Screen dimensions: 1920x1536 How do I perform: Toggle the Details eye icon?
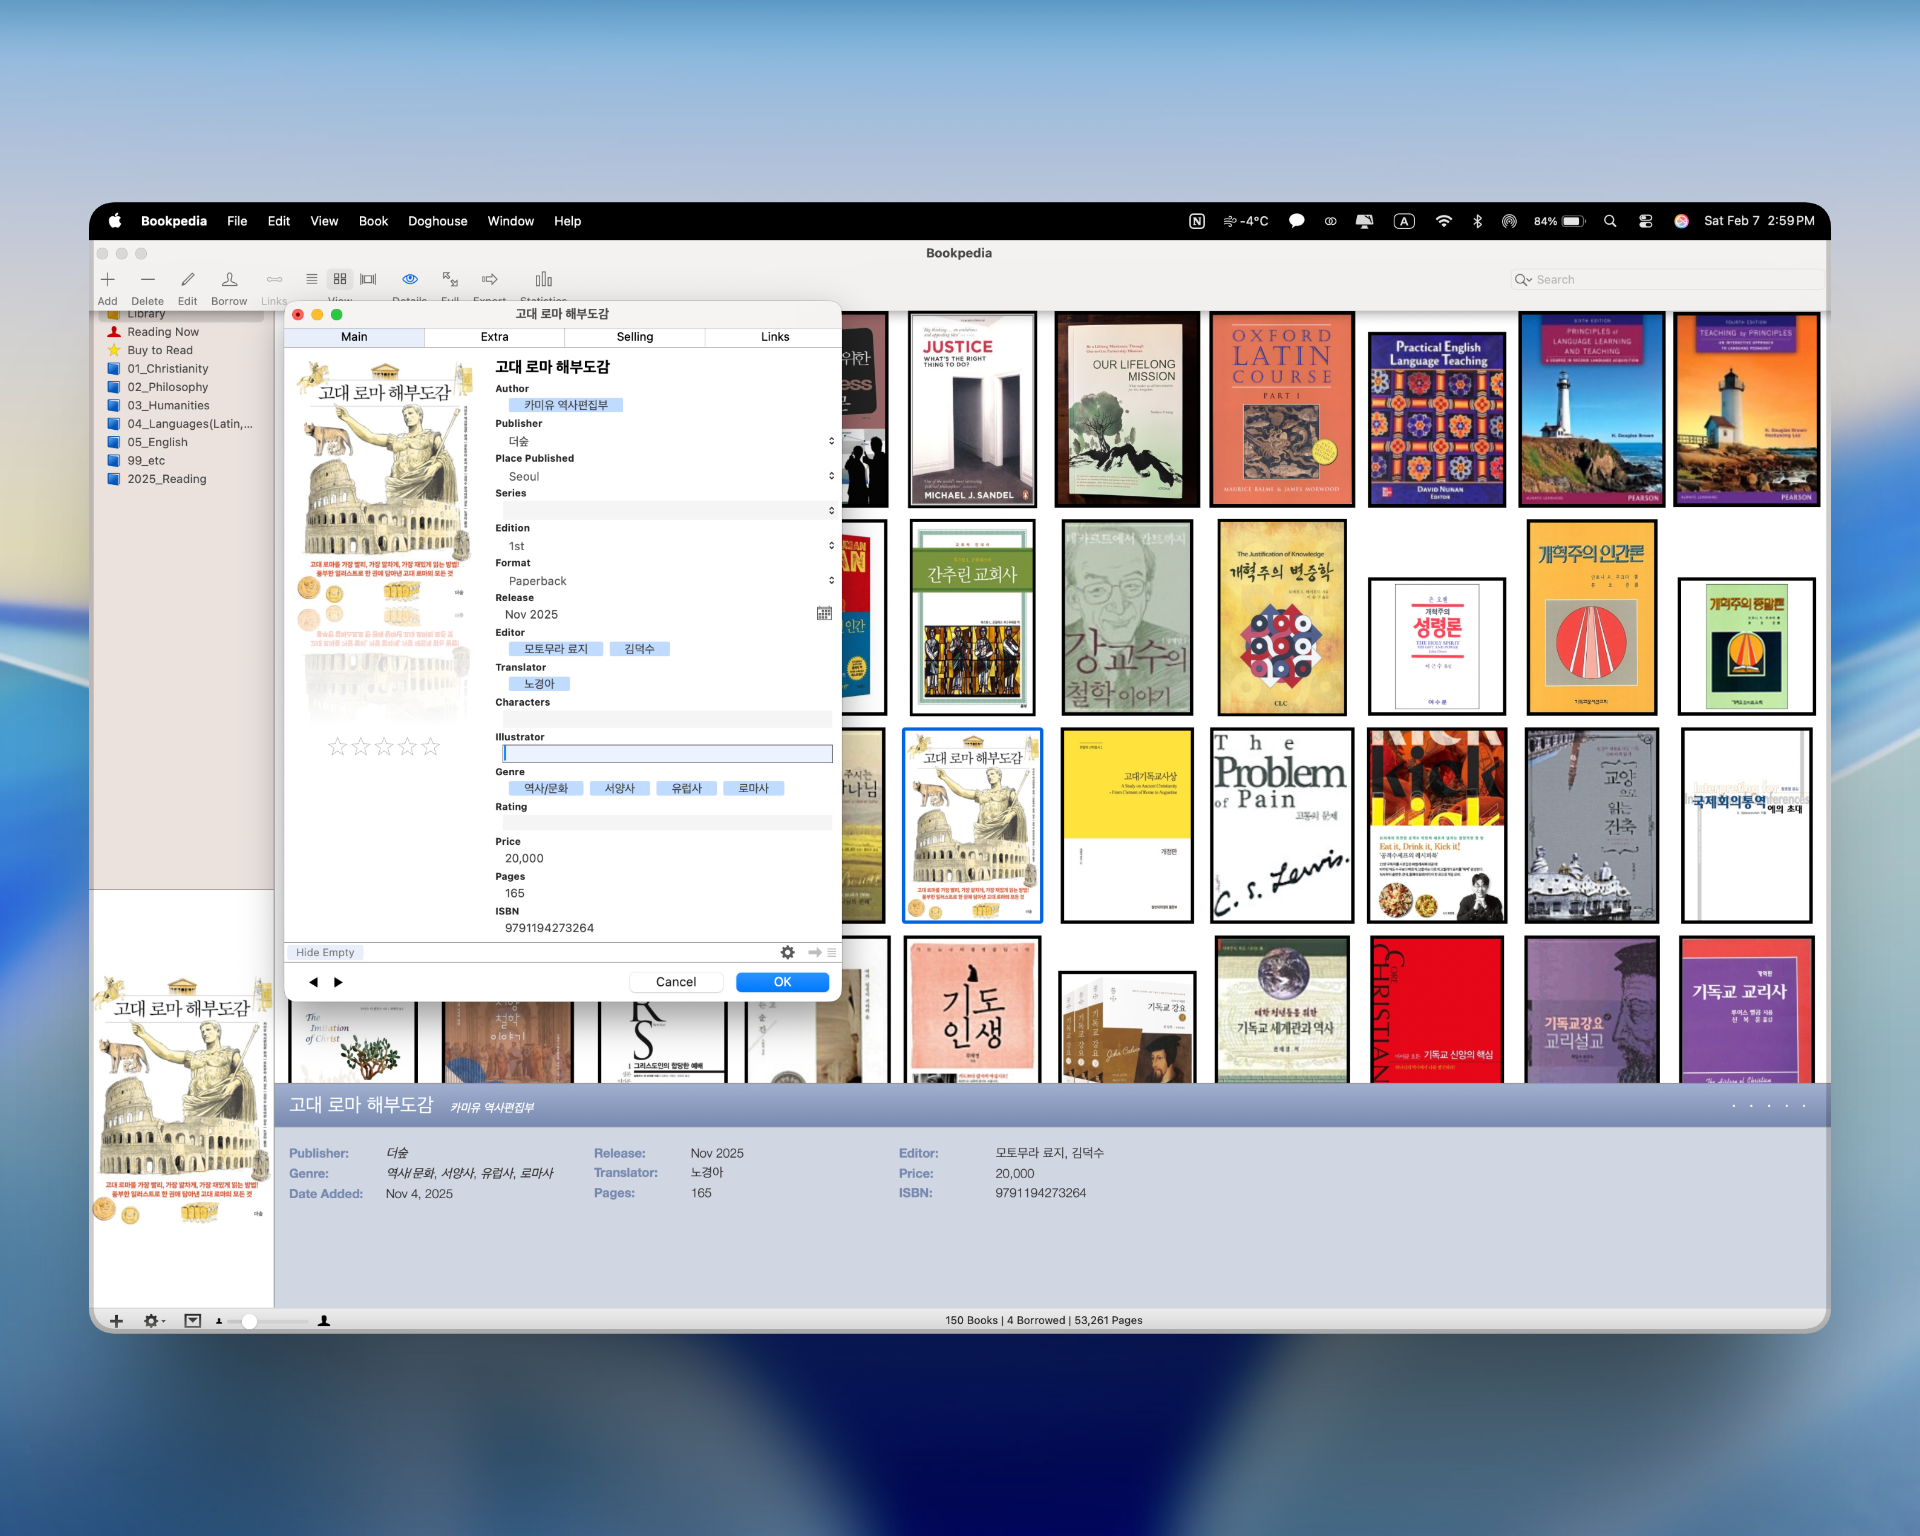410,280
